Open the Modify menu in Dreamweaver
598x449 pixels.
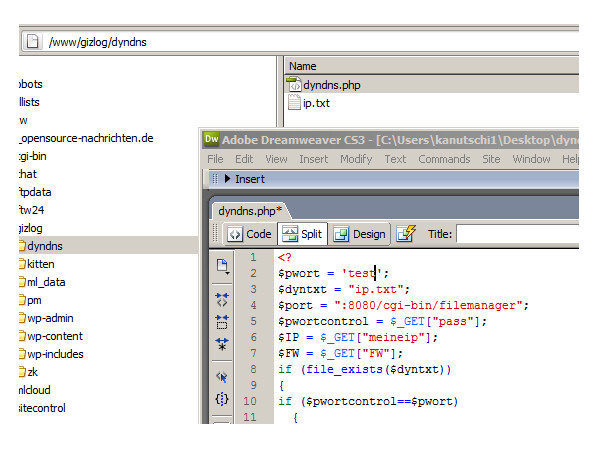click(356, 159)
